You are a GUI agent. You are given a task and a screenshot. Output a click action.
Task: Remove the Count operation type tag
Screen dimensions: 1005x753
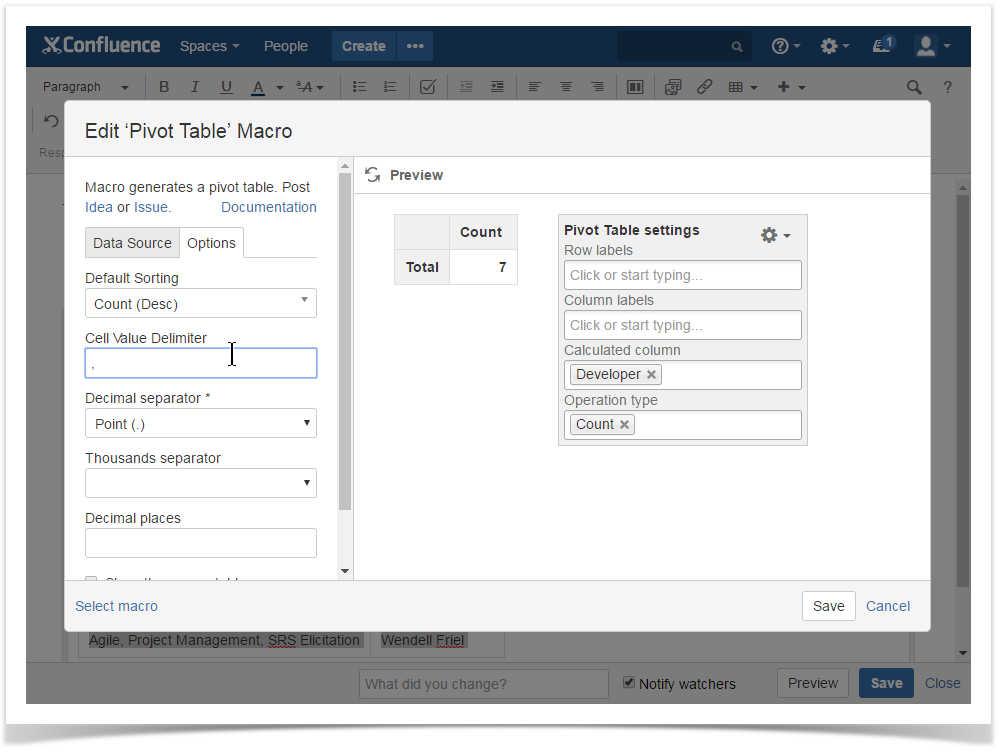point(625,425)
